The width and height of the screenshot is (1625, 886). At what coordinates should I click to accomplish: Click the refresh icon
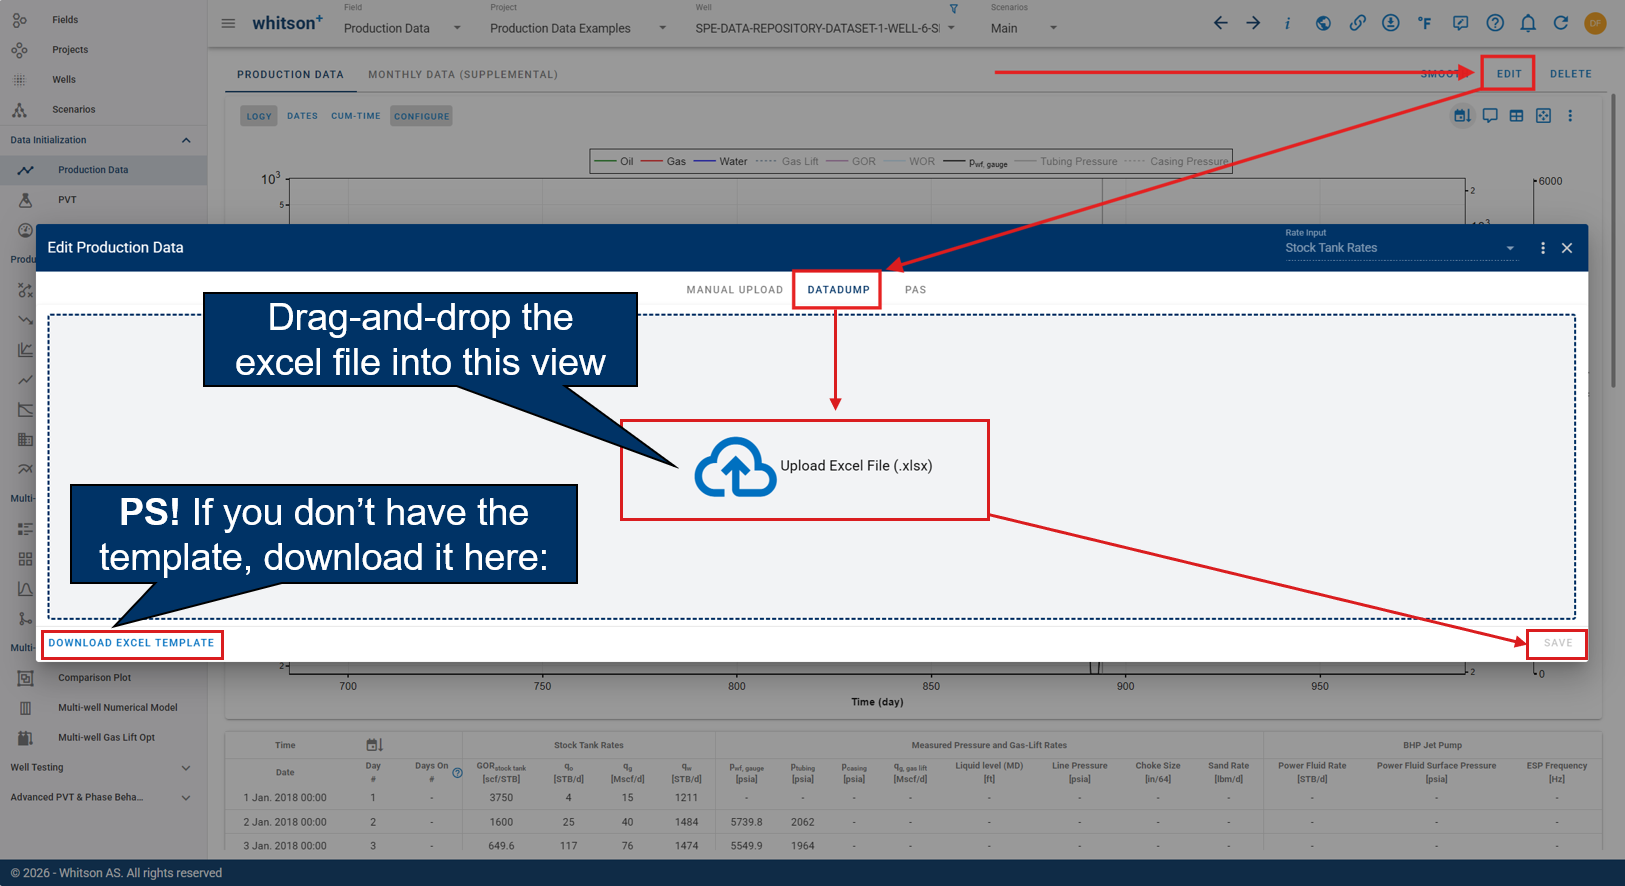[x=1561, y=23]
